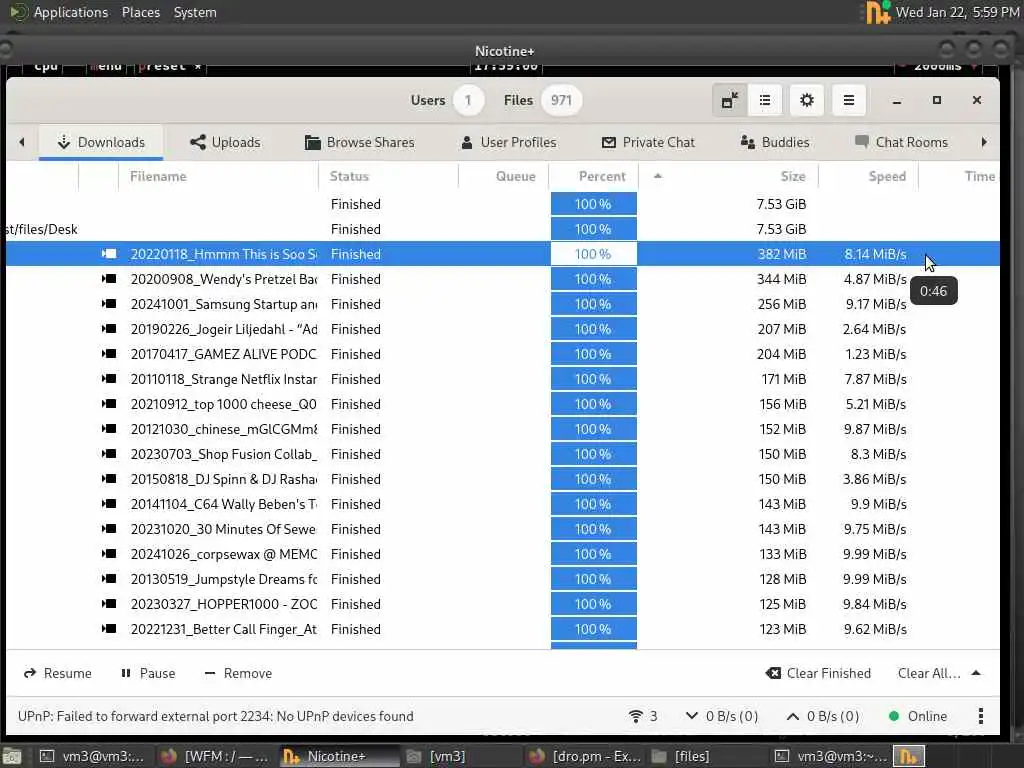This screenshot has width=1024, height=768.
Task: Open the status bar three-dot menu
Action: (980, 716)
